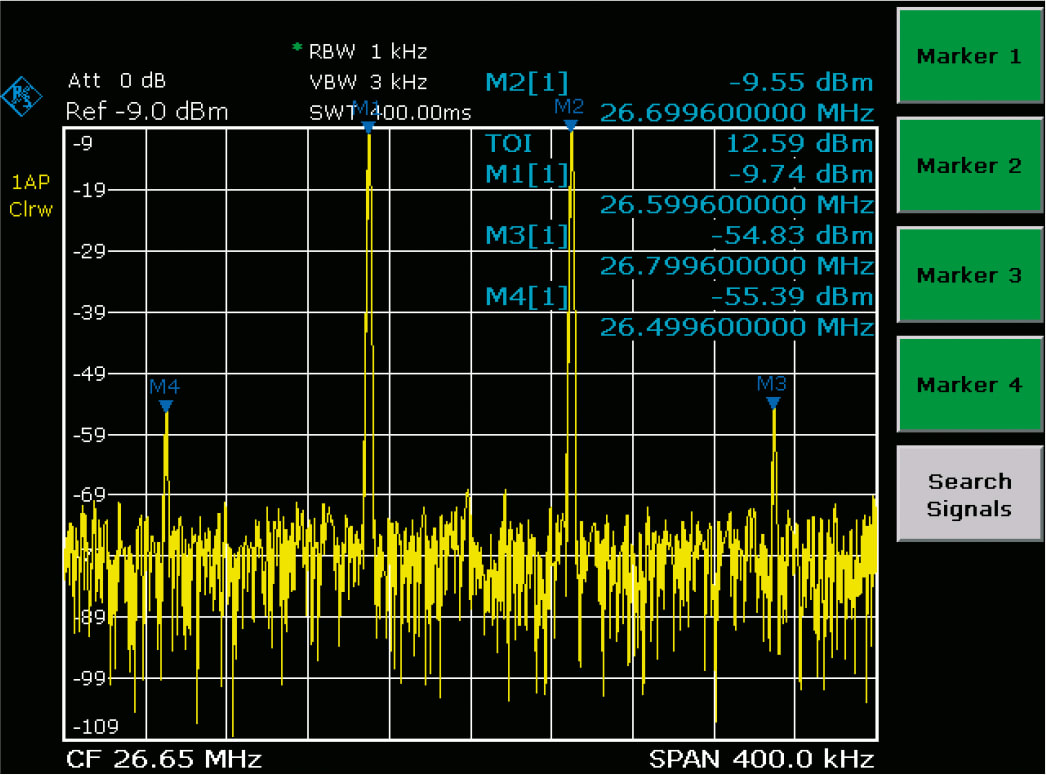Screen dimensions: 1046x775
Task: Click the green asterisk next to RBW
Action: 296,48
